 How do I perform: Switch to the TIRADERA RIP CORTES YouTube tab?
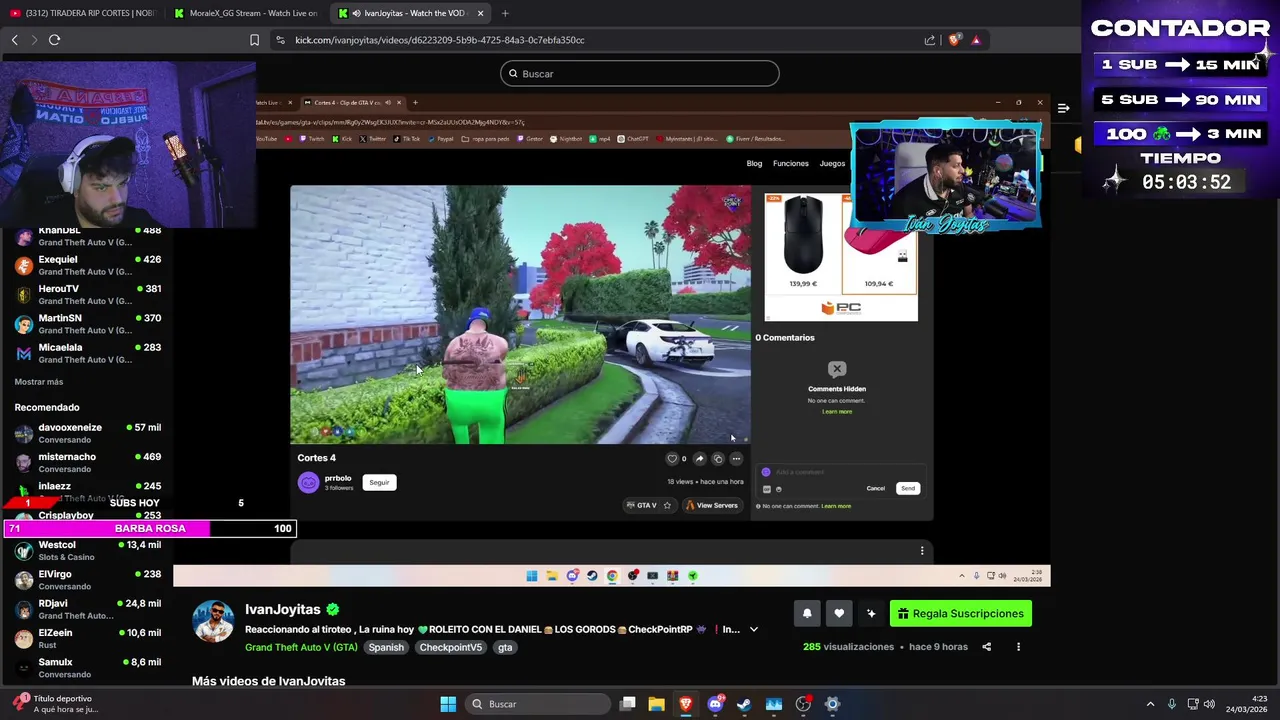pyautogui.click(x=82, y=13)
